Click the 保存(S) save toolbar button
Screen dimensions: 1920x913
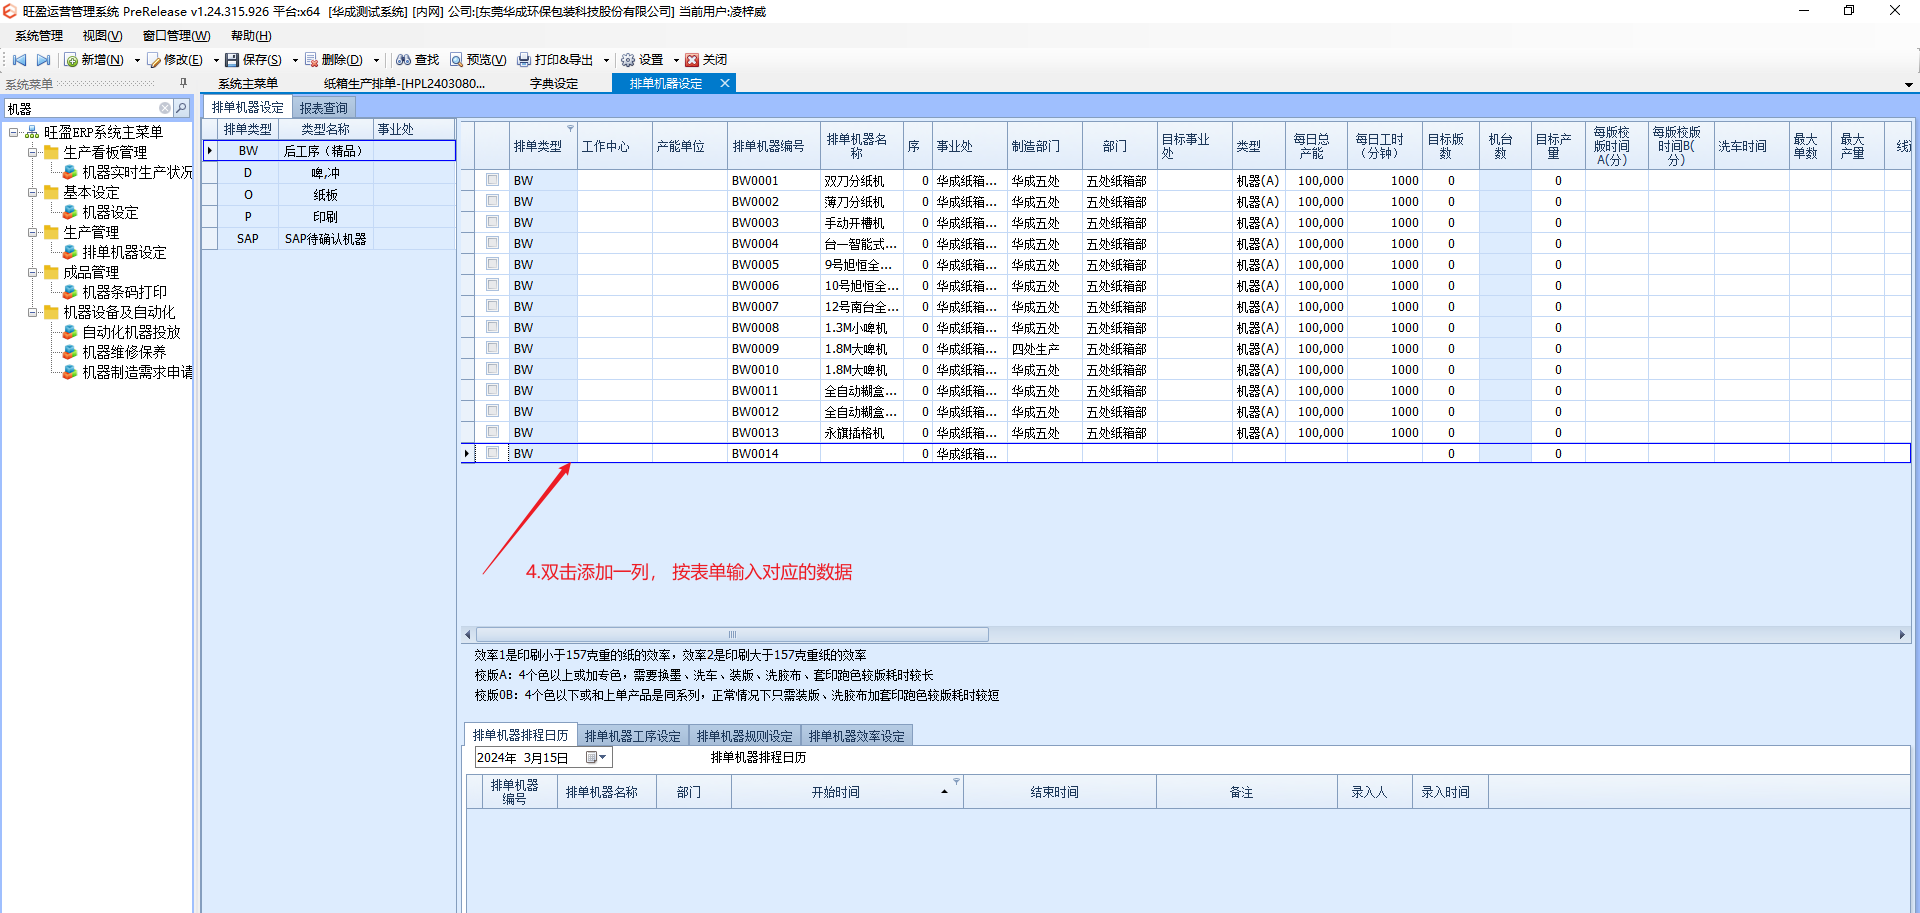(254, 60)
